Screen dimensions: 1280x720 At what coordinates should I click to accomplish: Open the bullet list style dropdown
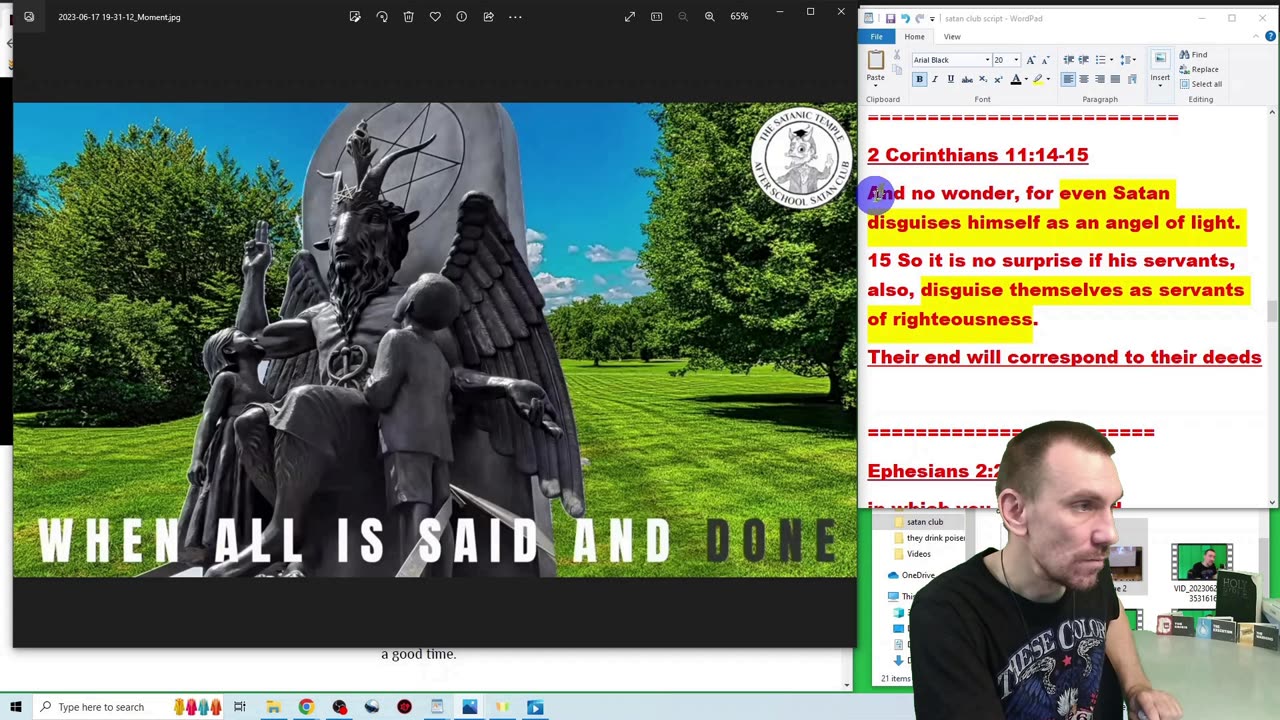[x=1111, y=60]
